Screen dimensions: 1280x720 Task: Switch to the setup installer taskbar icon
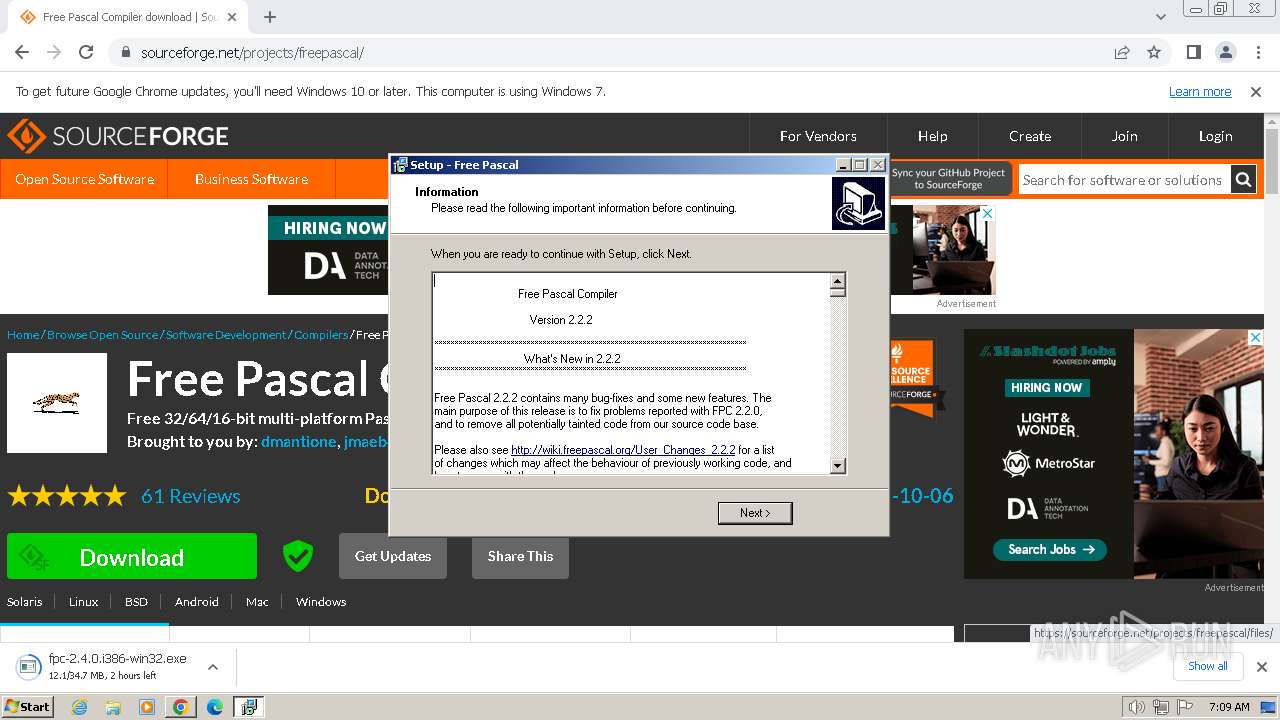248,707
